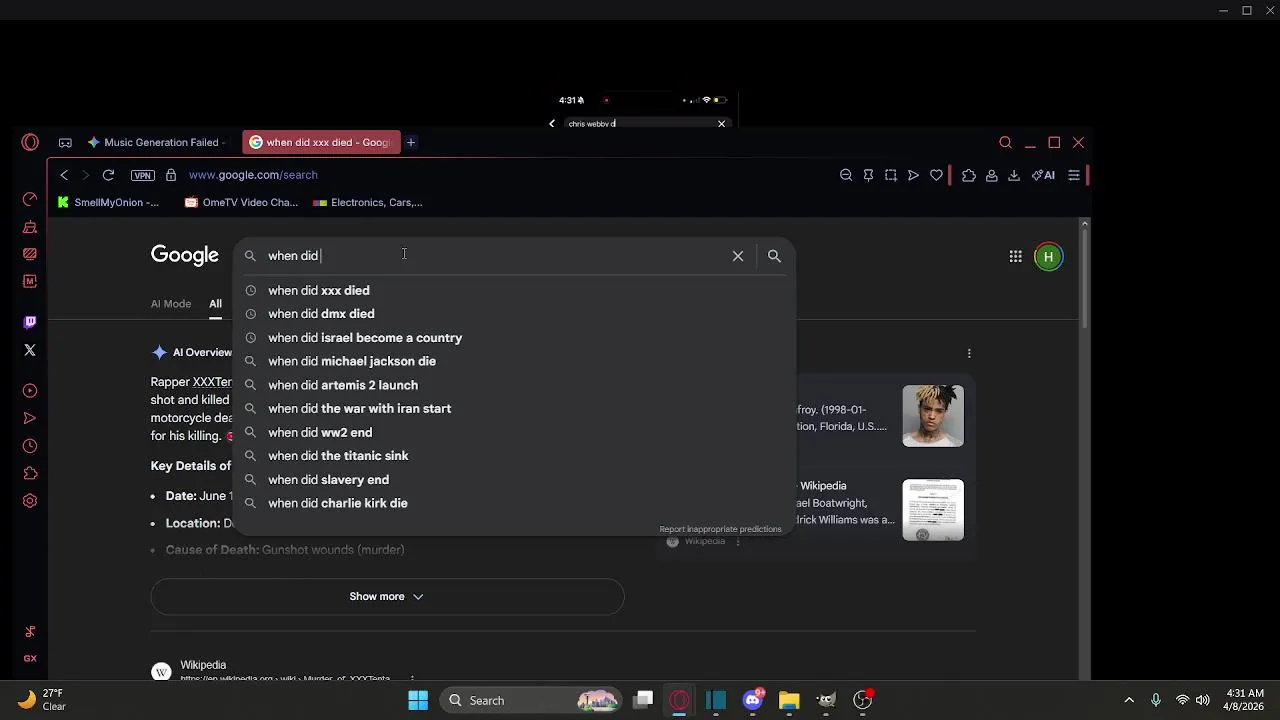The width and height of the screenshot is (1280, 720).
Task: Choose suggestion 'when did xxx died'
Action: (x=514, y=291)
